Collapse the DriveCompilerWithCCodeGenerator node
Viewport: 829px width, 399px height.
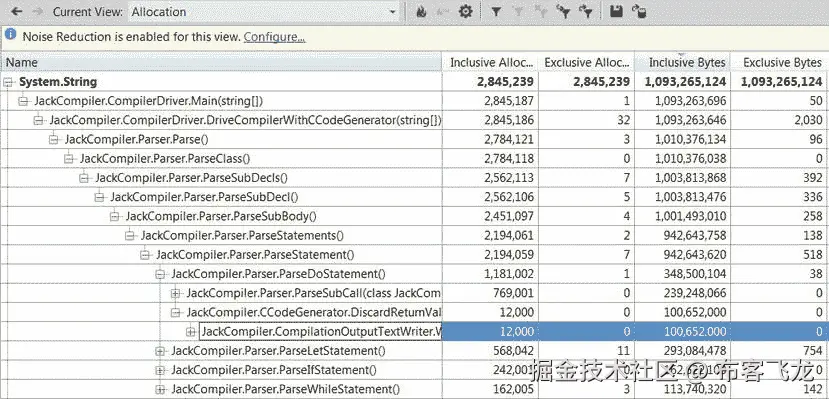pos(38,120)
